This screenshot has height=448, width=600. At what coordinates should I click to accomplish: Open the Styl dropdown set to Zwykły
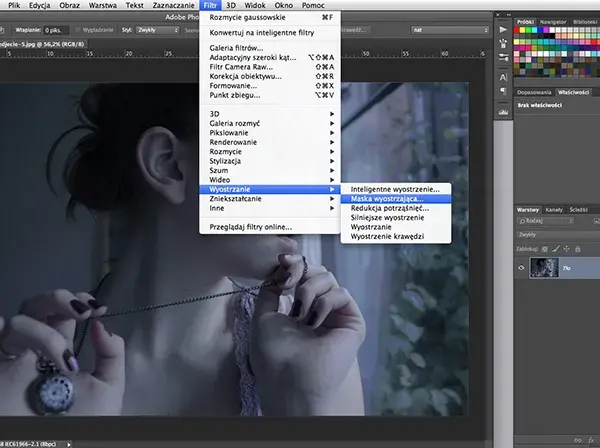(x=158, y=30)
